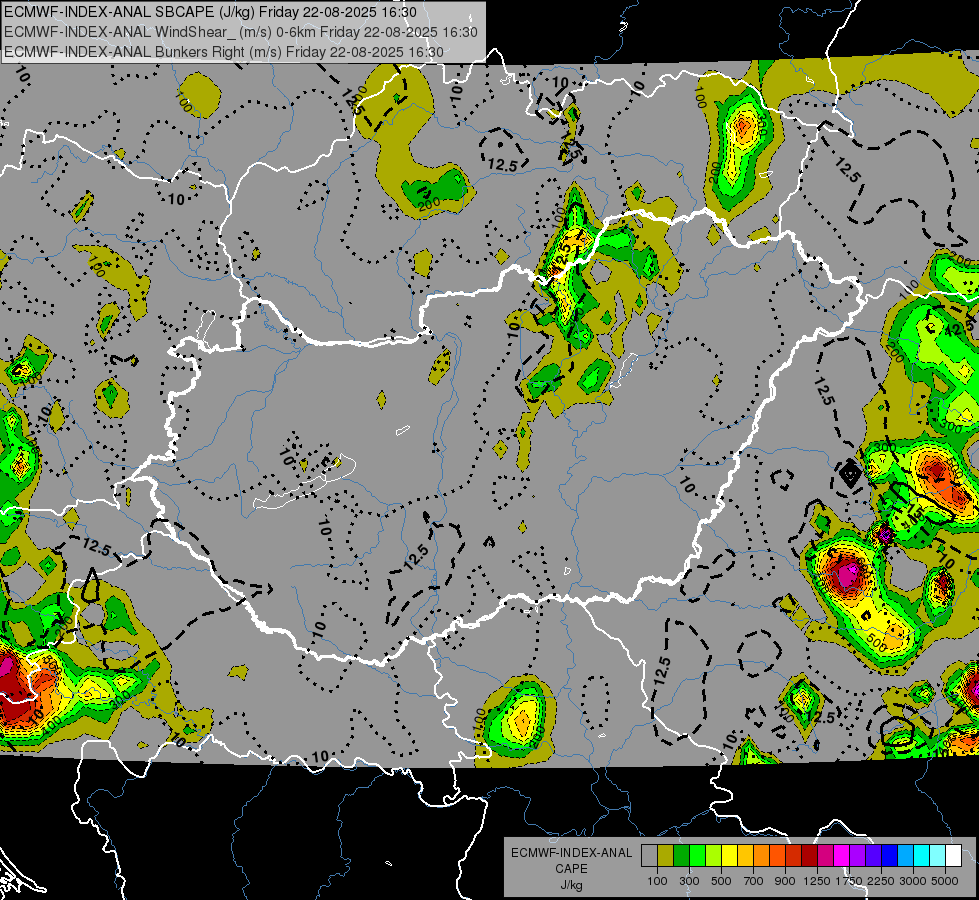Click the CAPE label in legend

point(571,869)
